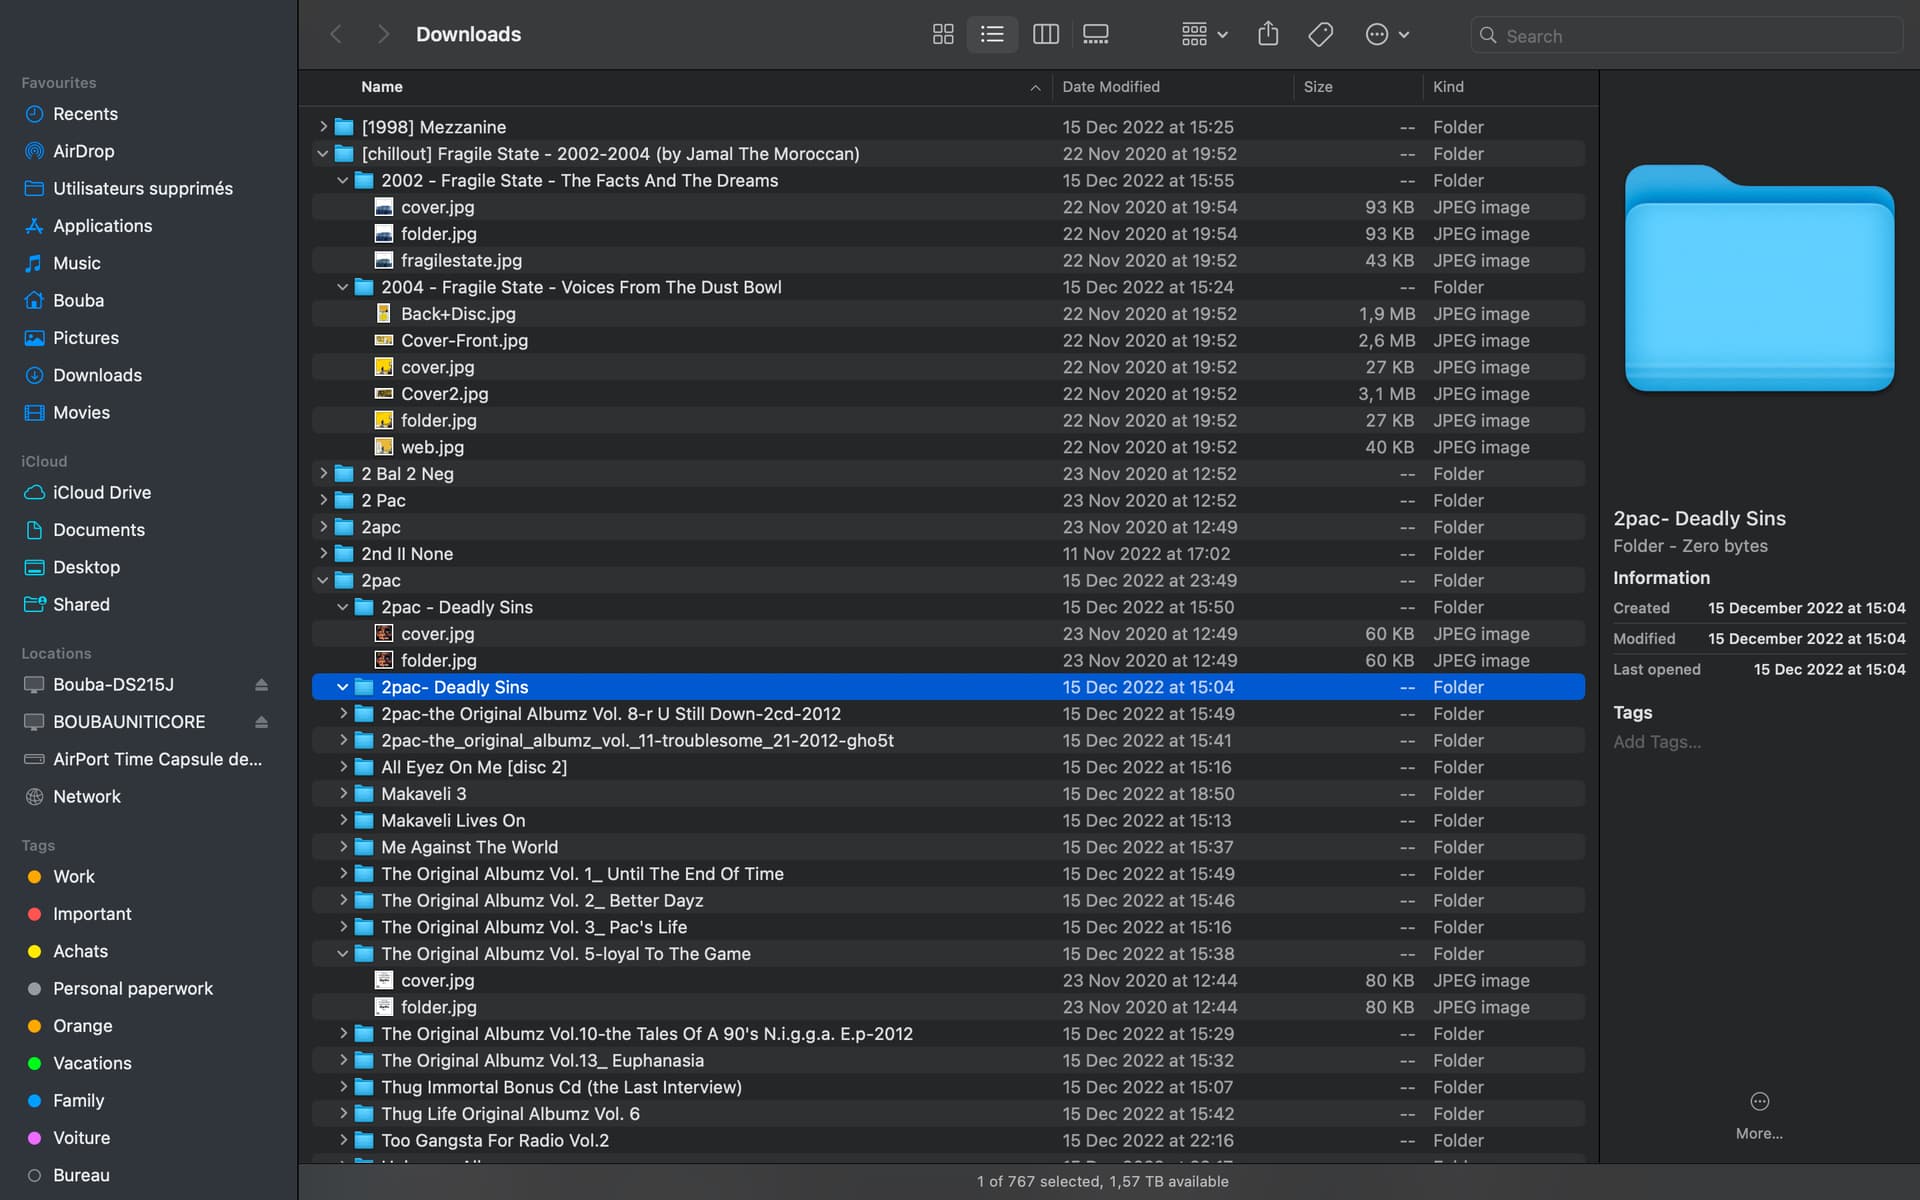This screenshot has width=1920, height=1200.
Task: Filter by the Personal paperwork tag
Action: point(132,988)
